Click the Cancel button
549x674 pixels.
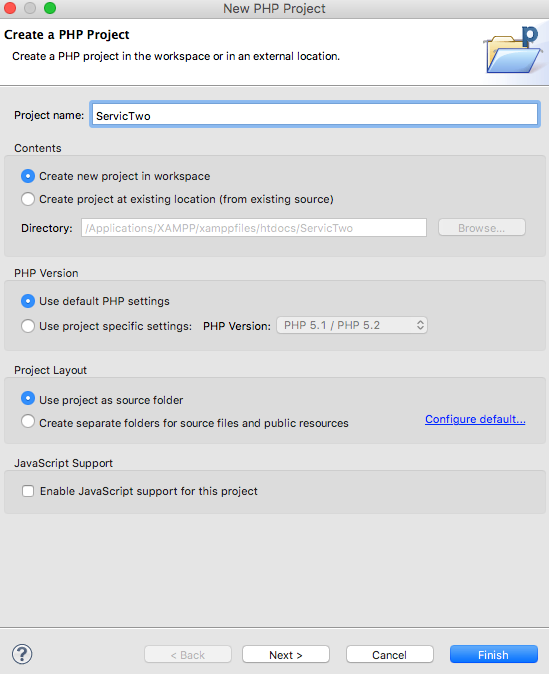coord(390,655)
